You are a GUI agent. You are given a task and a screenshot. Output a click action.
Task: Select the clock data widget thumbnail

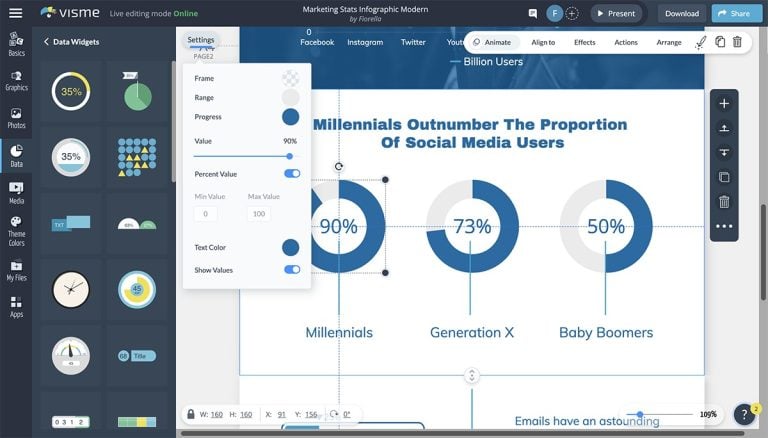71,290
